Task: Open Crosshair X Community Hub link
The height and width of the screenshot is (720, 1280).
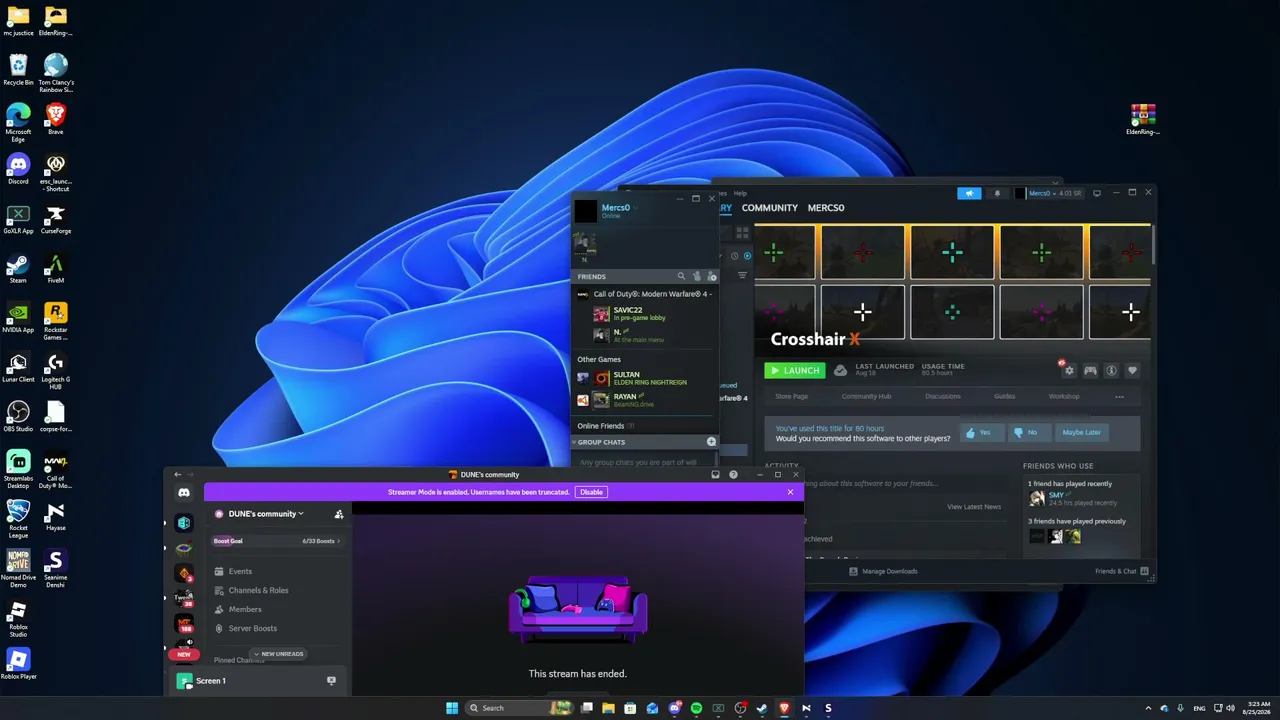Action: (866, 396)
